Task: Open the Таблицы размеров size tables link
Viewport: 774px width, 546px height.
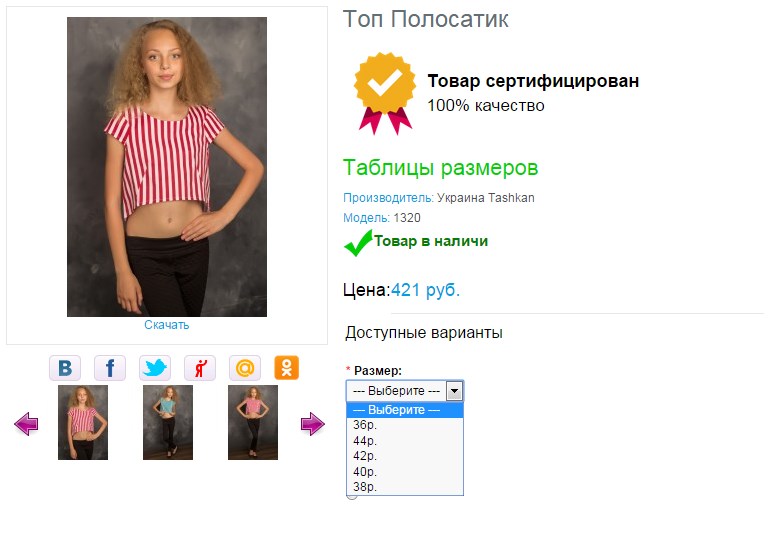Action: click(x=440, y=167)
